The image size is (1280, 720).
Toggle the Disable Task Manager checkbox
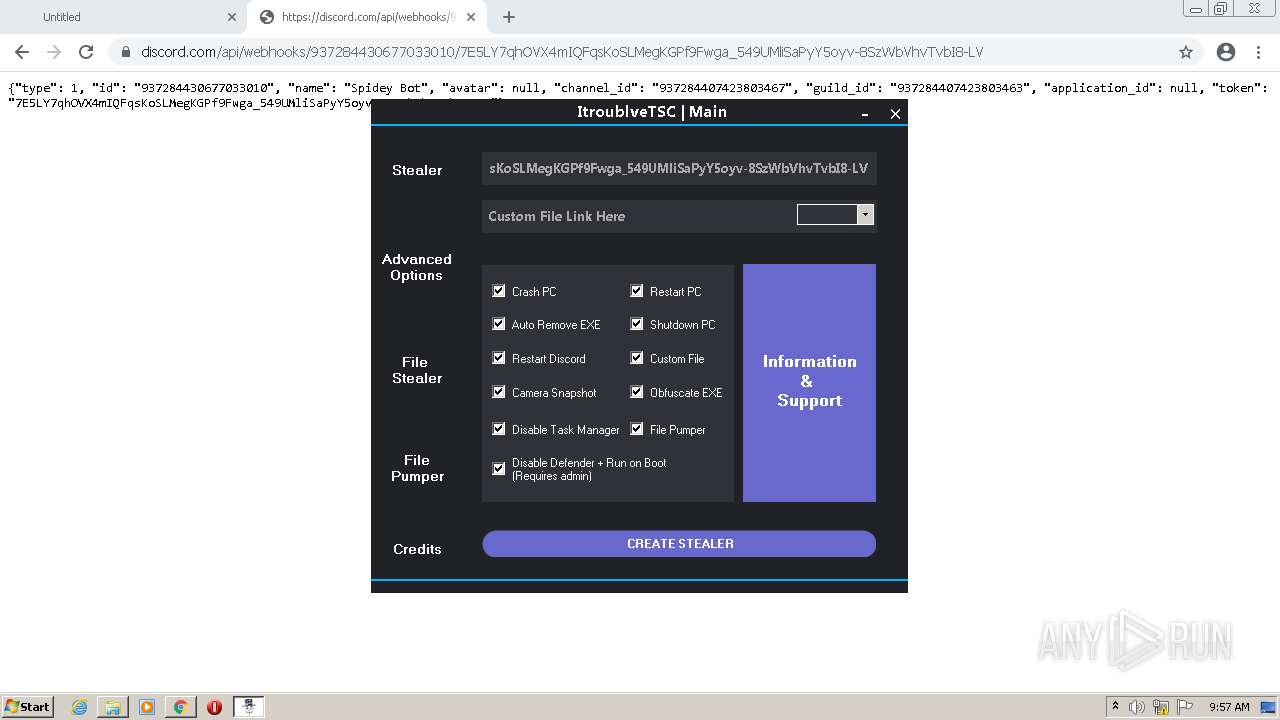(x=499, y=429)
